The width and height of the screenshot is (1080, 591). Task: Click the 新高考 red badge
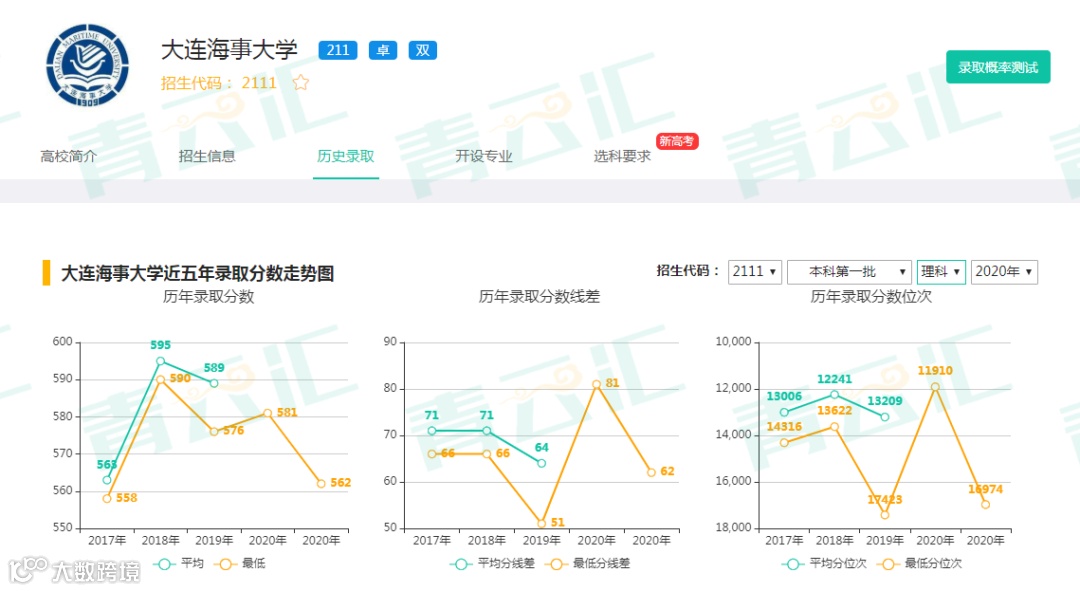point(677,141)
